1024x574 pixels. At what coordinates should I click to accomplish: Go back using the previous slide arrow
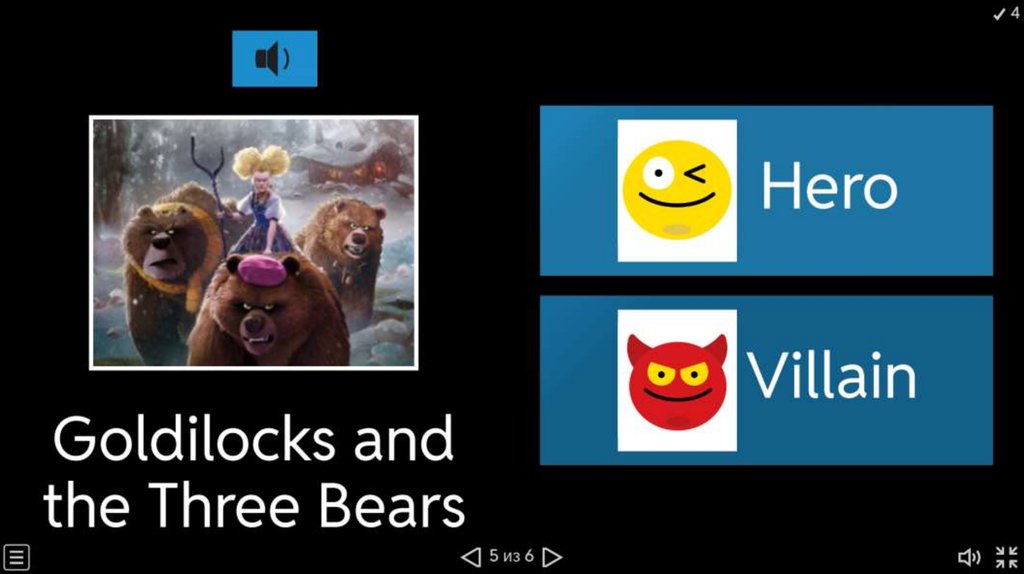point(471,557)
